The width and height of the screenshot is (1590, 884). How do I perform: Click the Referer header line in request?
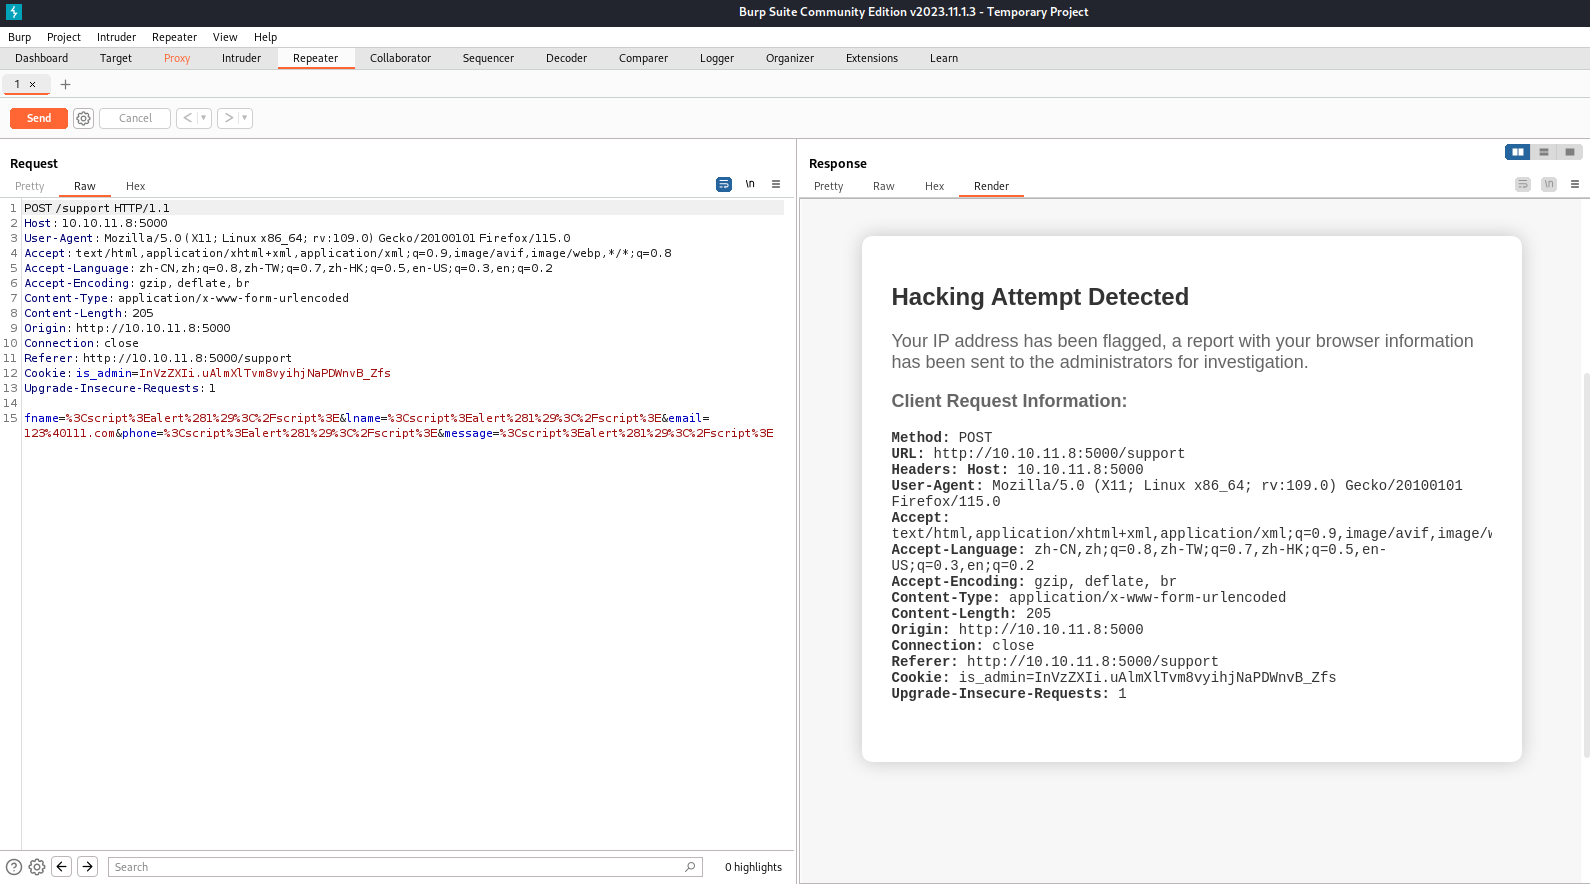(158, 358)
